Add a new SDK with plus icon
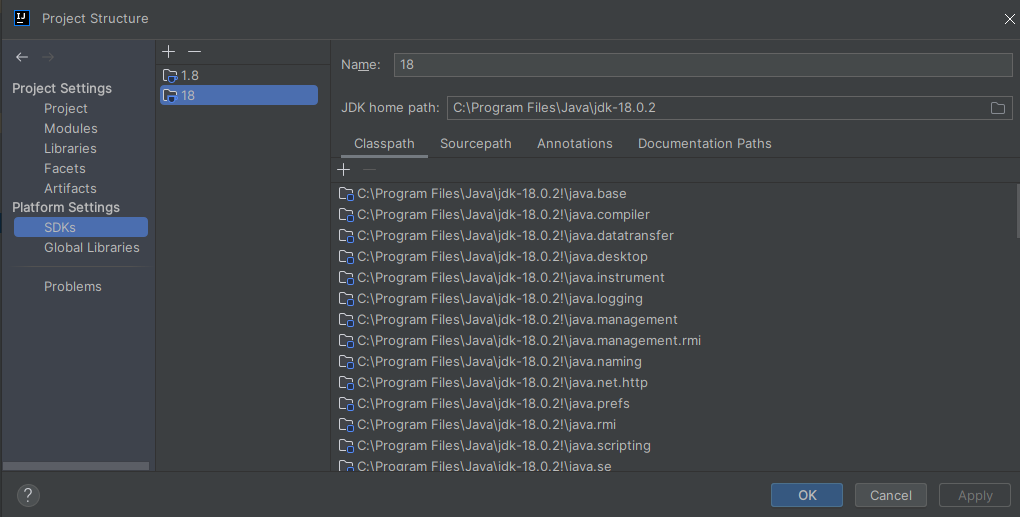Image resolution: width=1020 pixels, height=517 pixels. pos(168,51)
